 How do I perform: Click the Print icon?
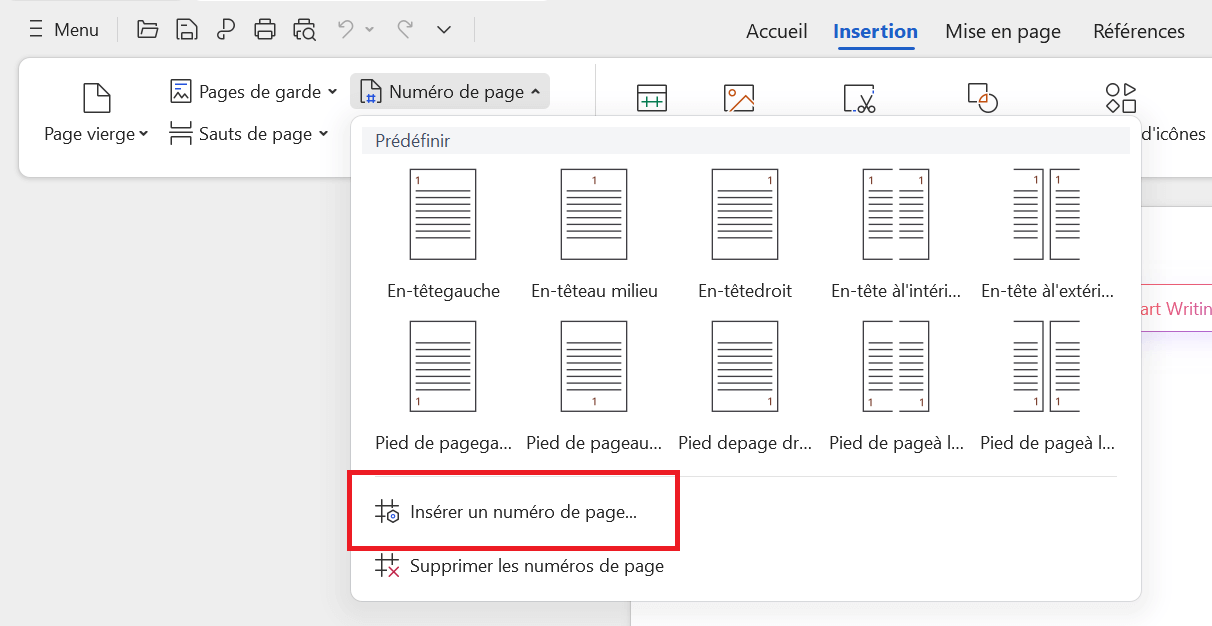click(265, 30)
